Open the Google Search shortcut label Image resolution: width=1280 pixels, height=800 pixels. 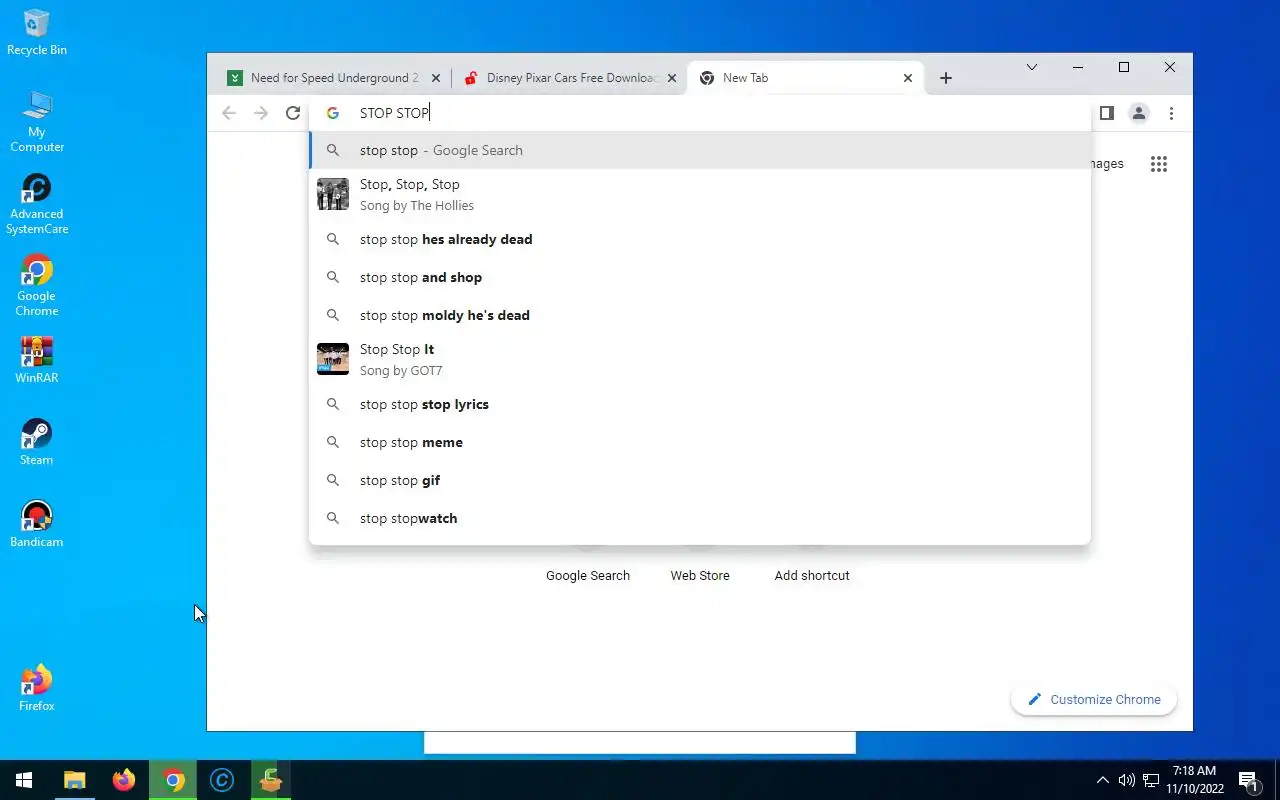(x=588, y=576)
